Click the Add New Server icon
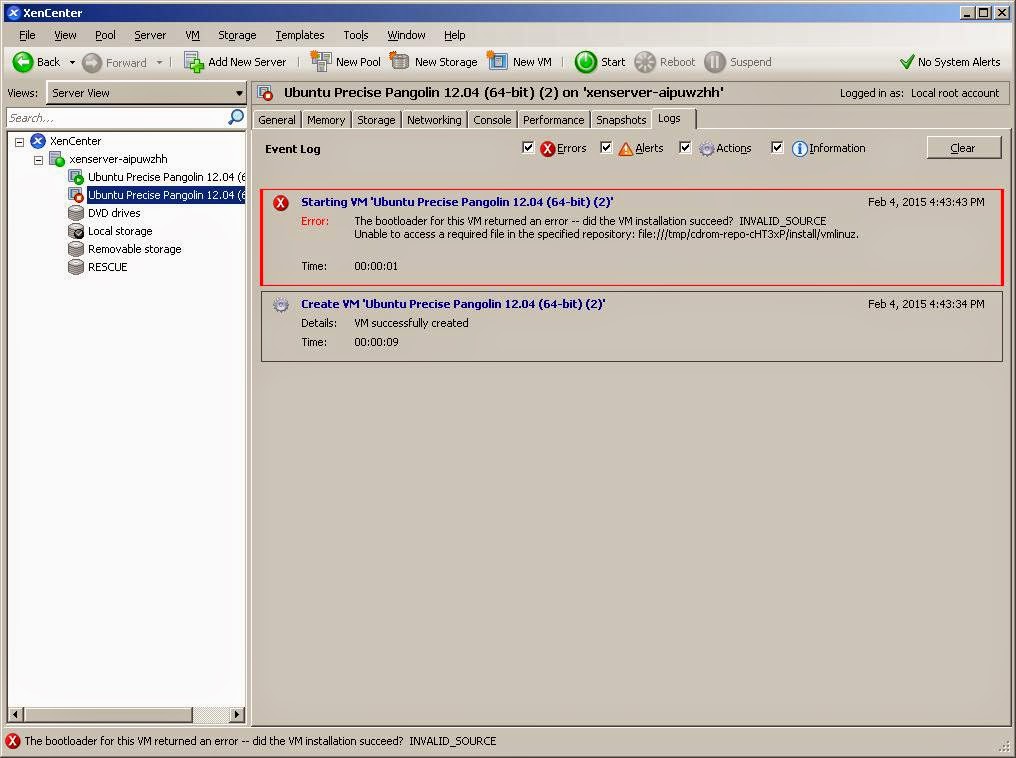Image resolution: width=1016 pixels, height=758 pixels. point(194,62)
